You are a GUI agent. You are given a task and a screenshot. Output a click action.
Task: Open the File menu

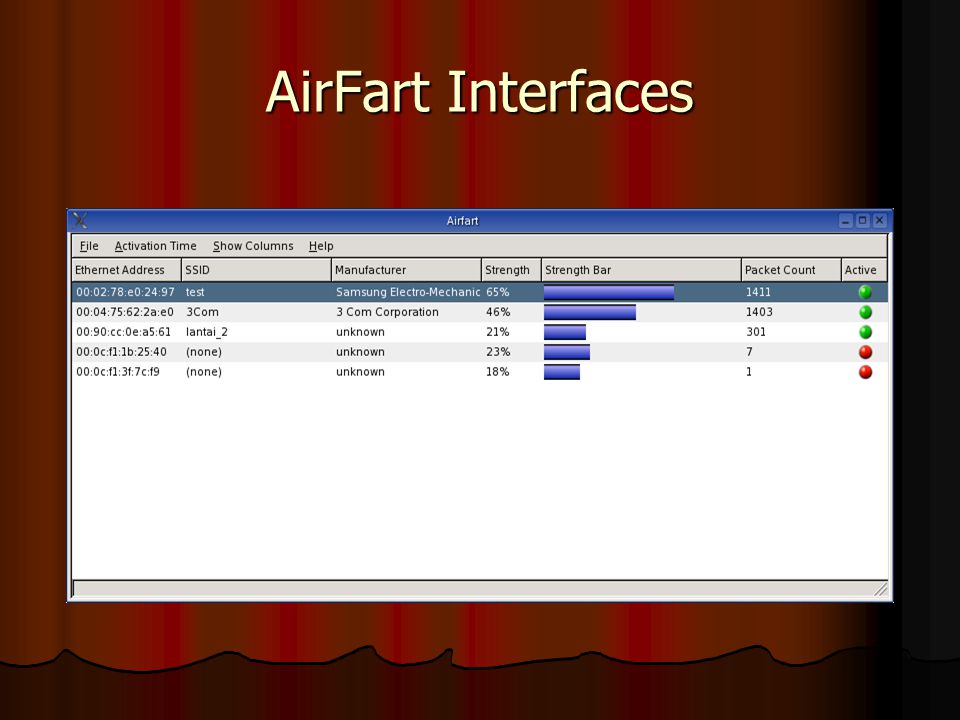[89, 246]
